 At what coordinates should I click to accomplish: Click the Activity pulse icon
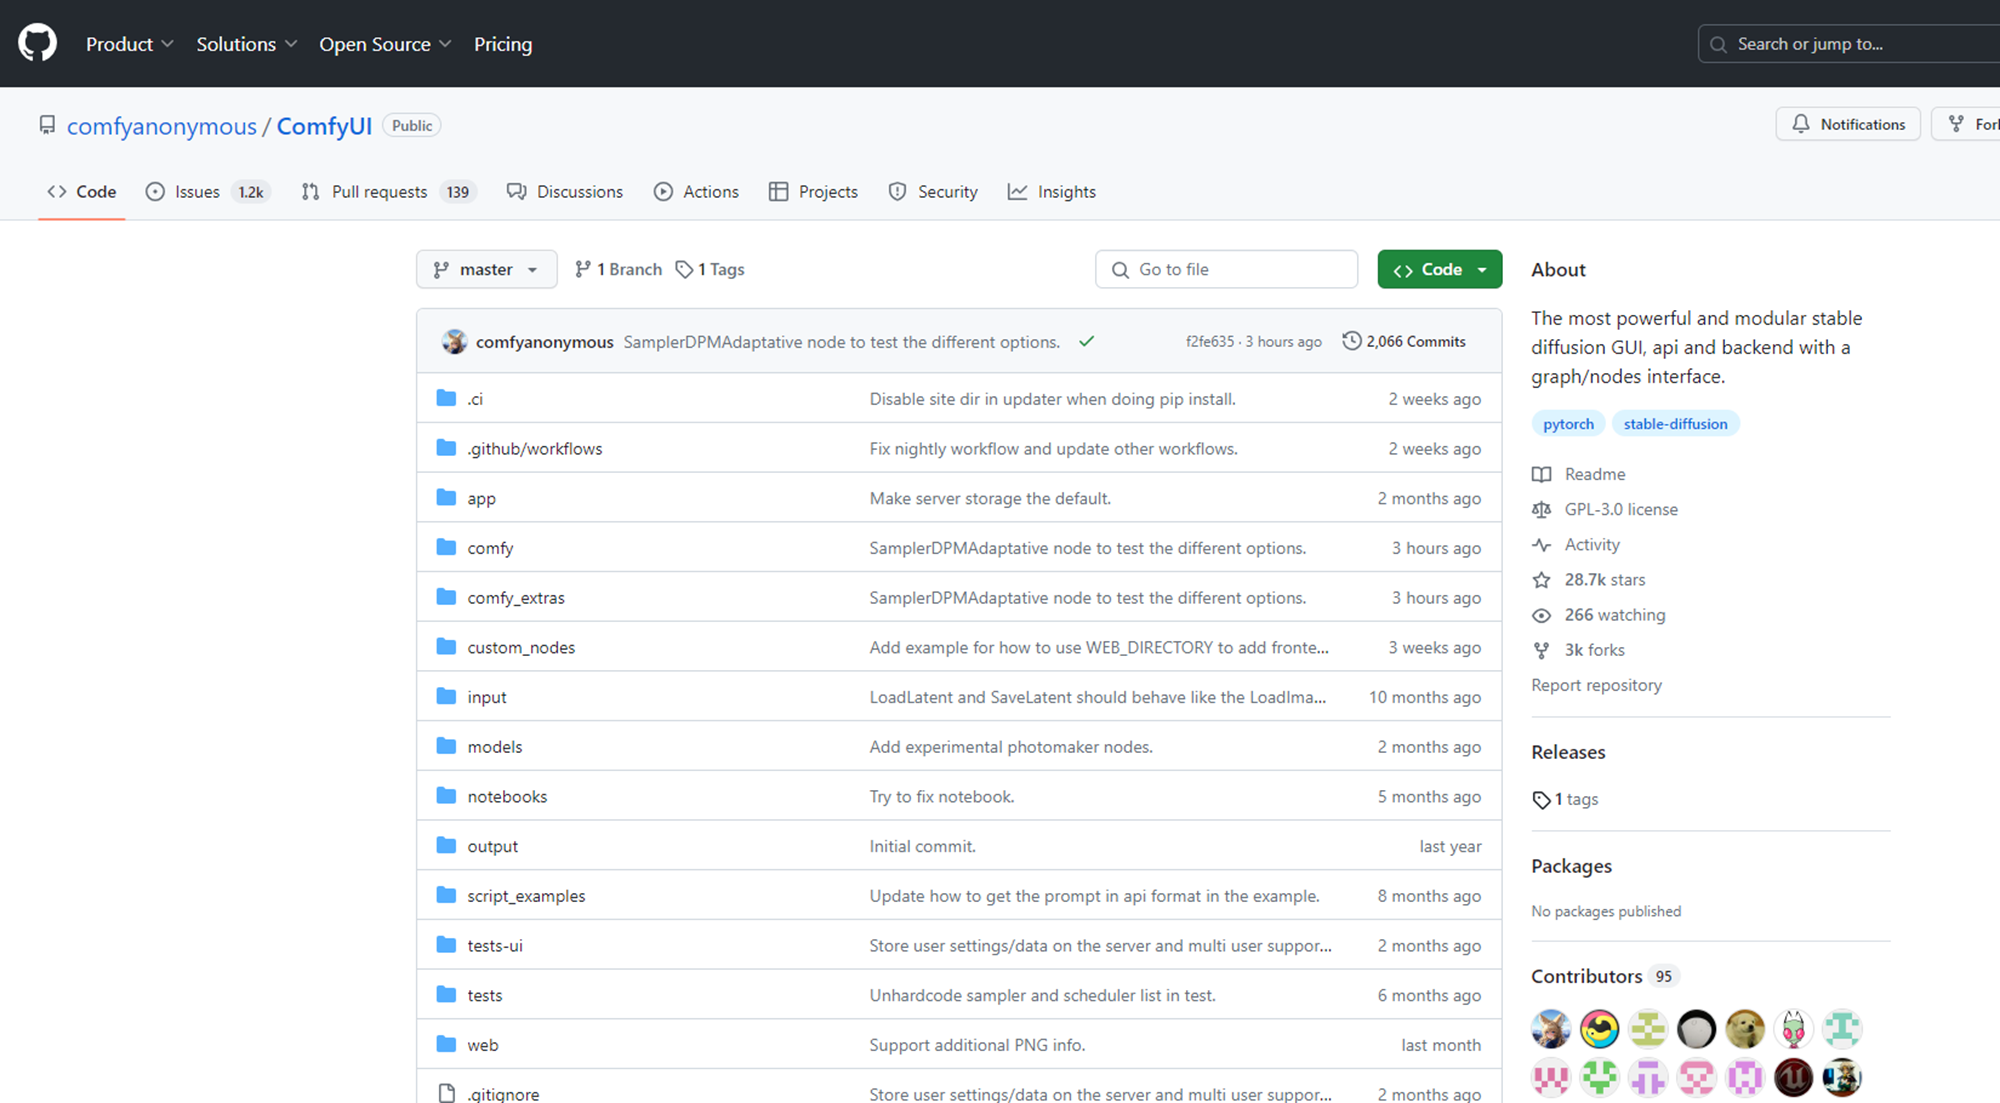1542,545
